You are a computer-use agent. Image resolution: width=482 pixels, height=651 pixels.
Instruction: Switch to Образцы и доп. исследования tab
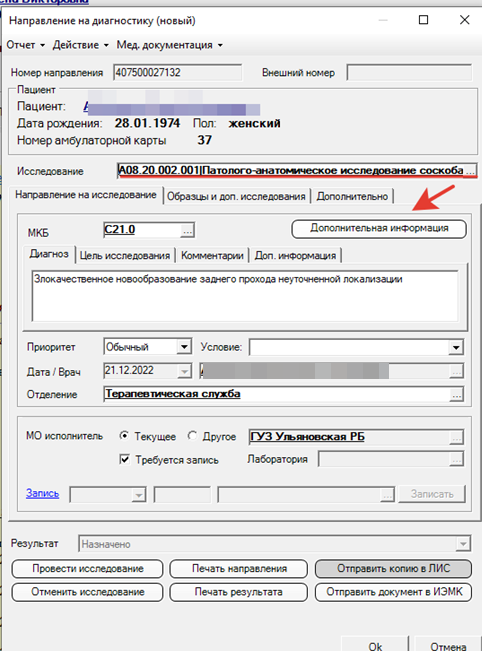(x=236, y=196)
